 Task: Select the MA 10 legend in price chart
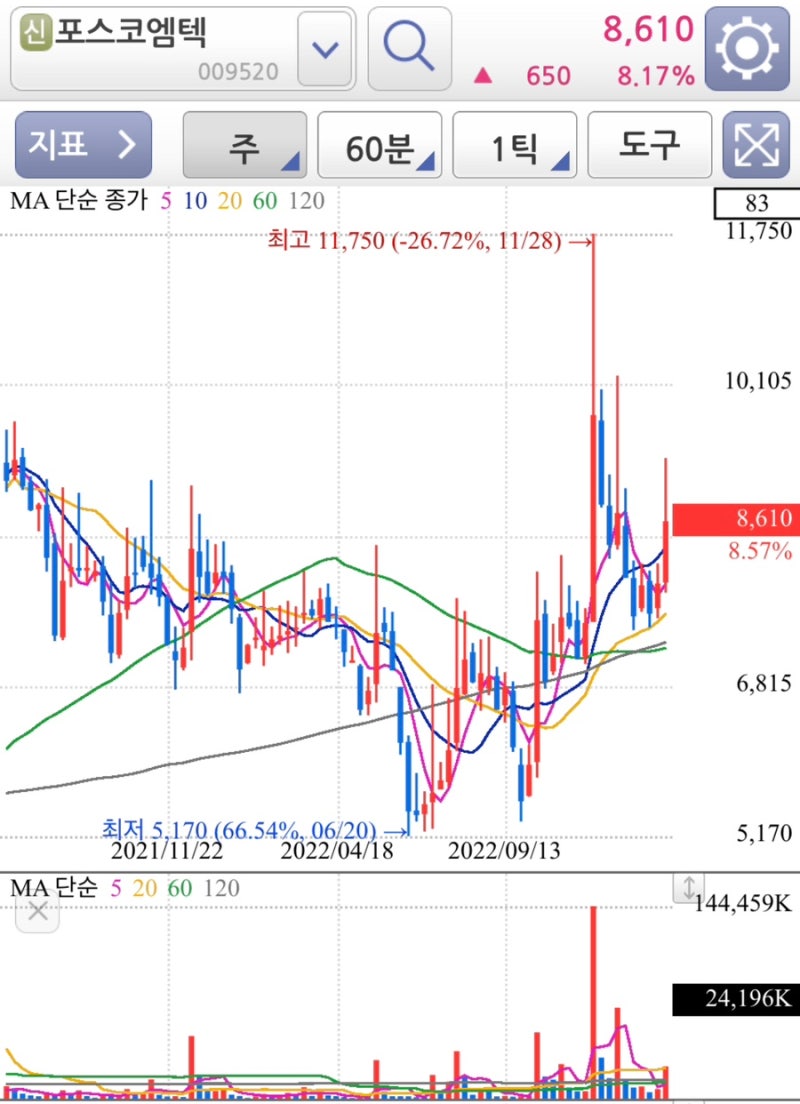coord(195,201)
